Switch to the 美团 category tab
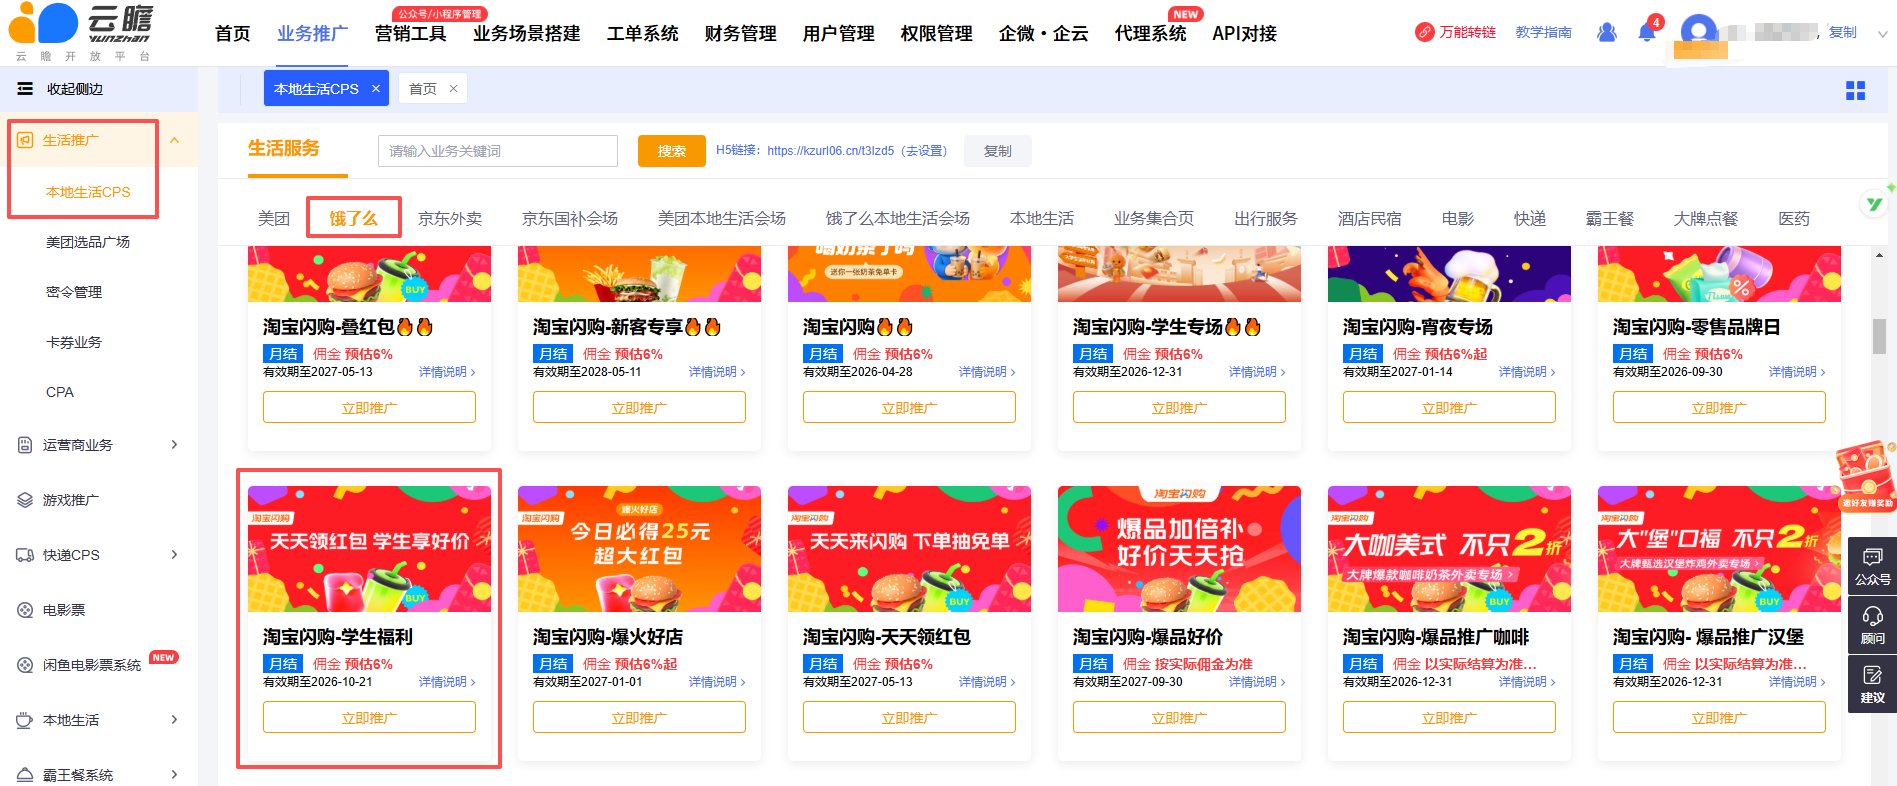The image size is (1897, 786). 274,218
